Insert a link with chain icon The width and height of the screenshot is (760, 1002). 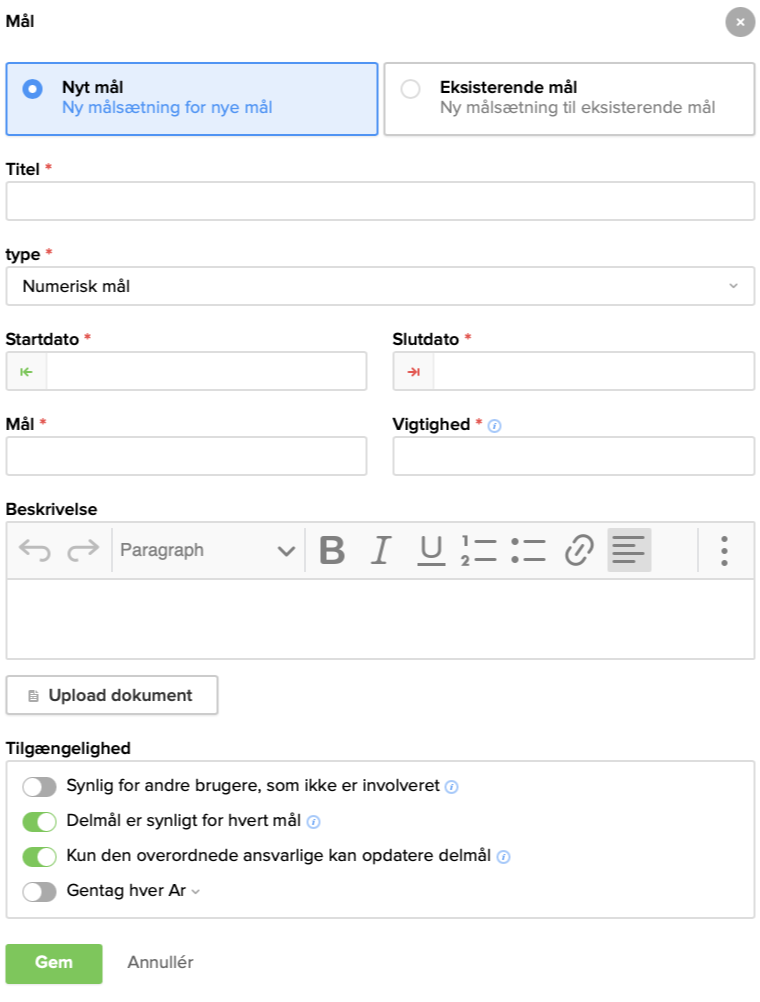pyautogui.click(x=579, y=550)
